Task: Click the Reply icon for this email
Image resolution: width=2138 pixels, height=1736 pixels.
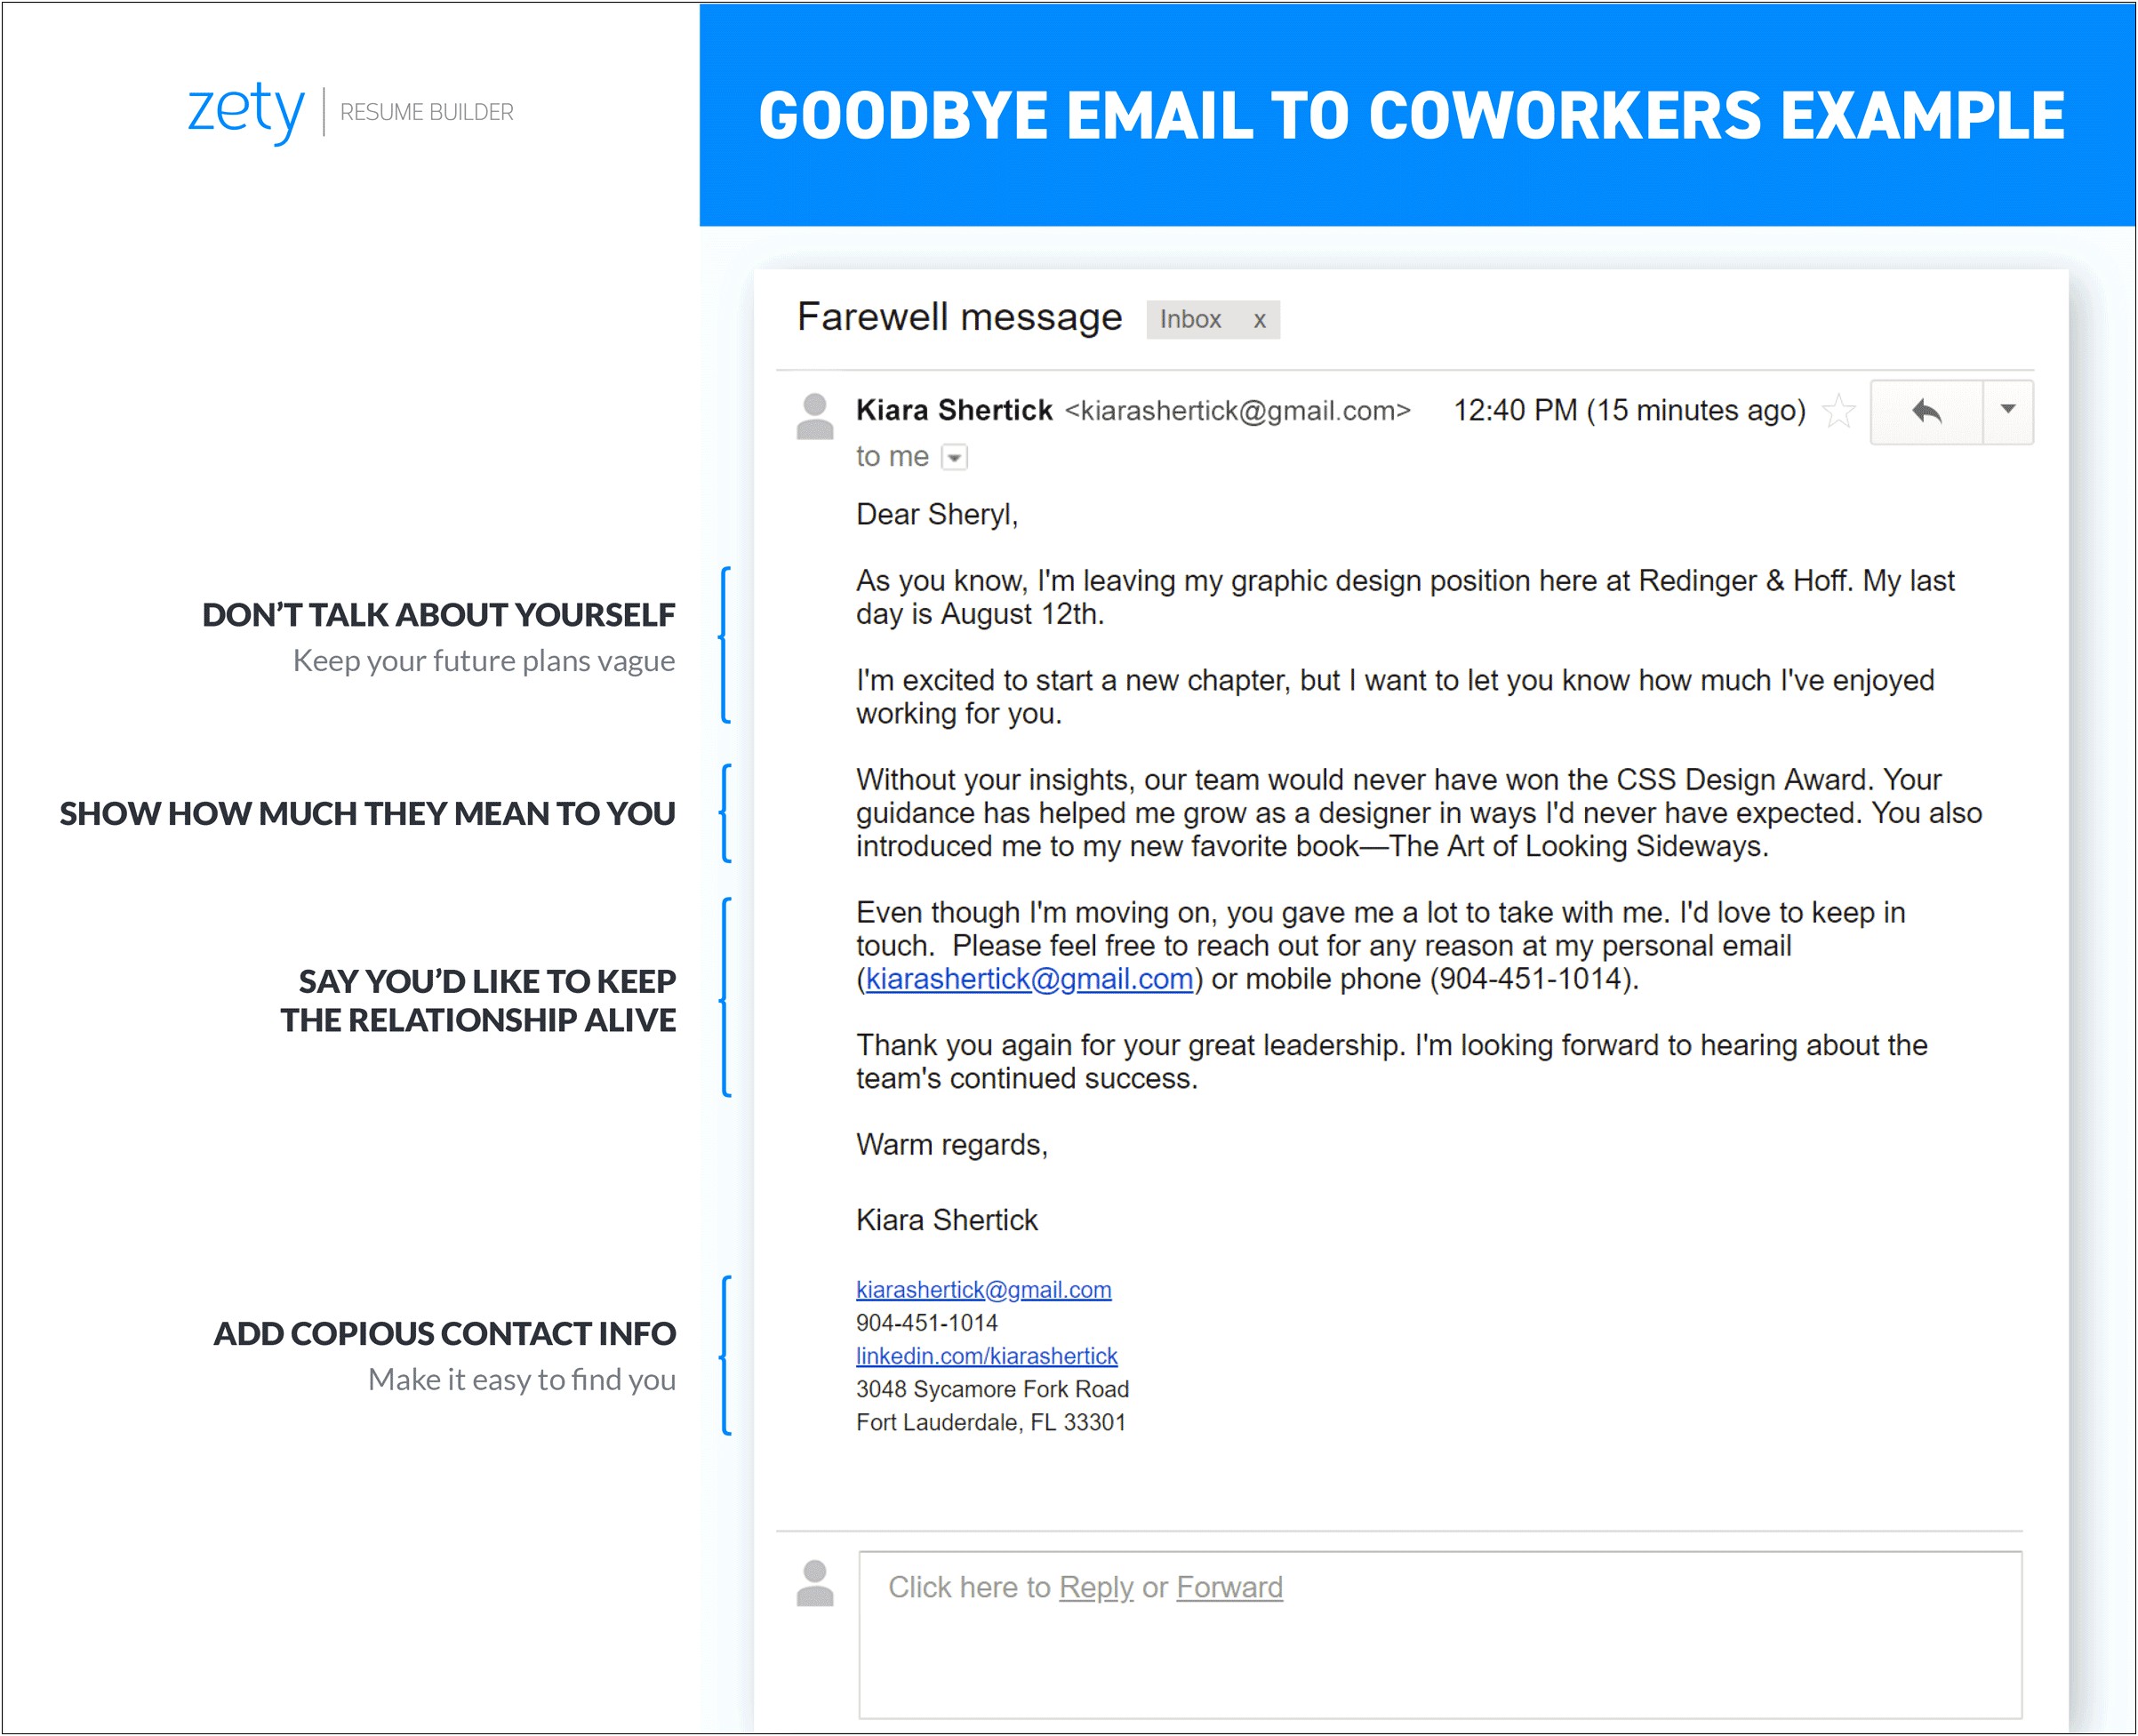Action: click(1929, 409)
